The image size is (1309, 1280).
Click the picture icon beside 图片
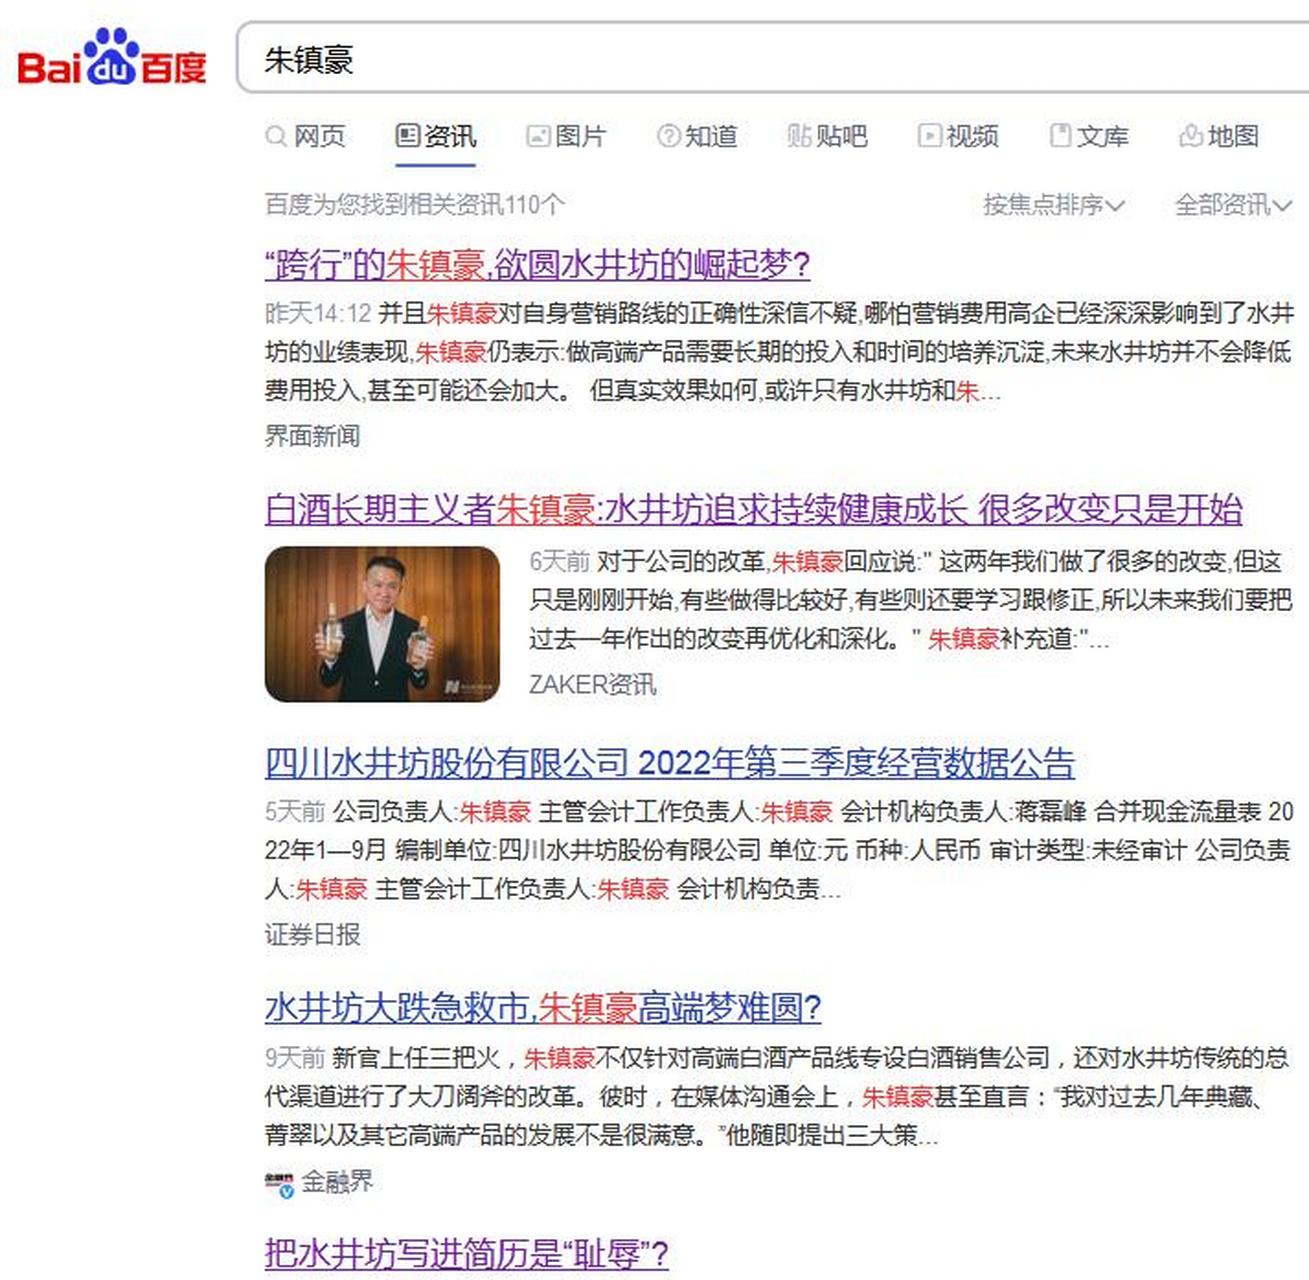pos(538,135)
